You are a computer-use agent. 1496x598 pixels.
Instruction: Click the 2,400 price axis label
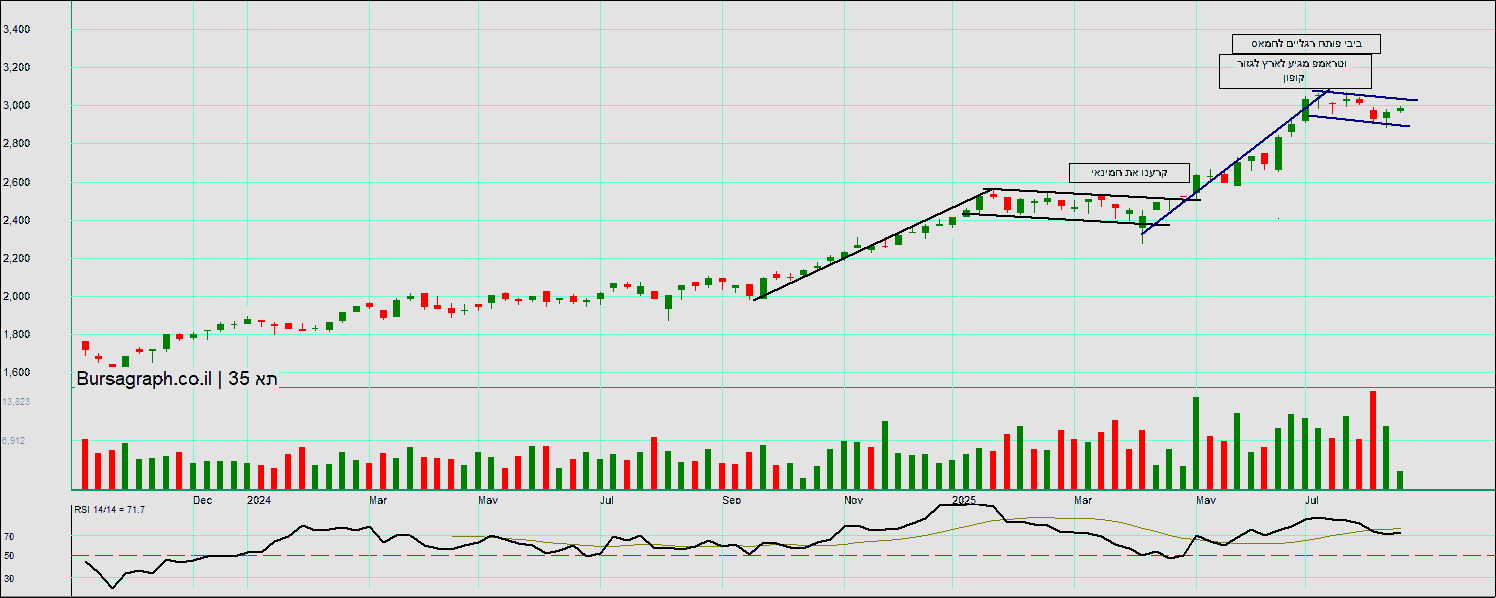(x=16, y=220)
